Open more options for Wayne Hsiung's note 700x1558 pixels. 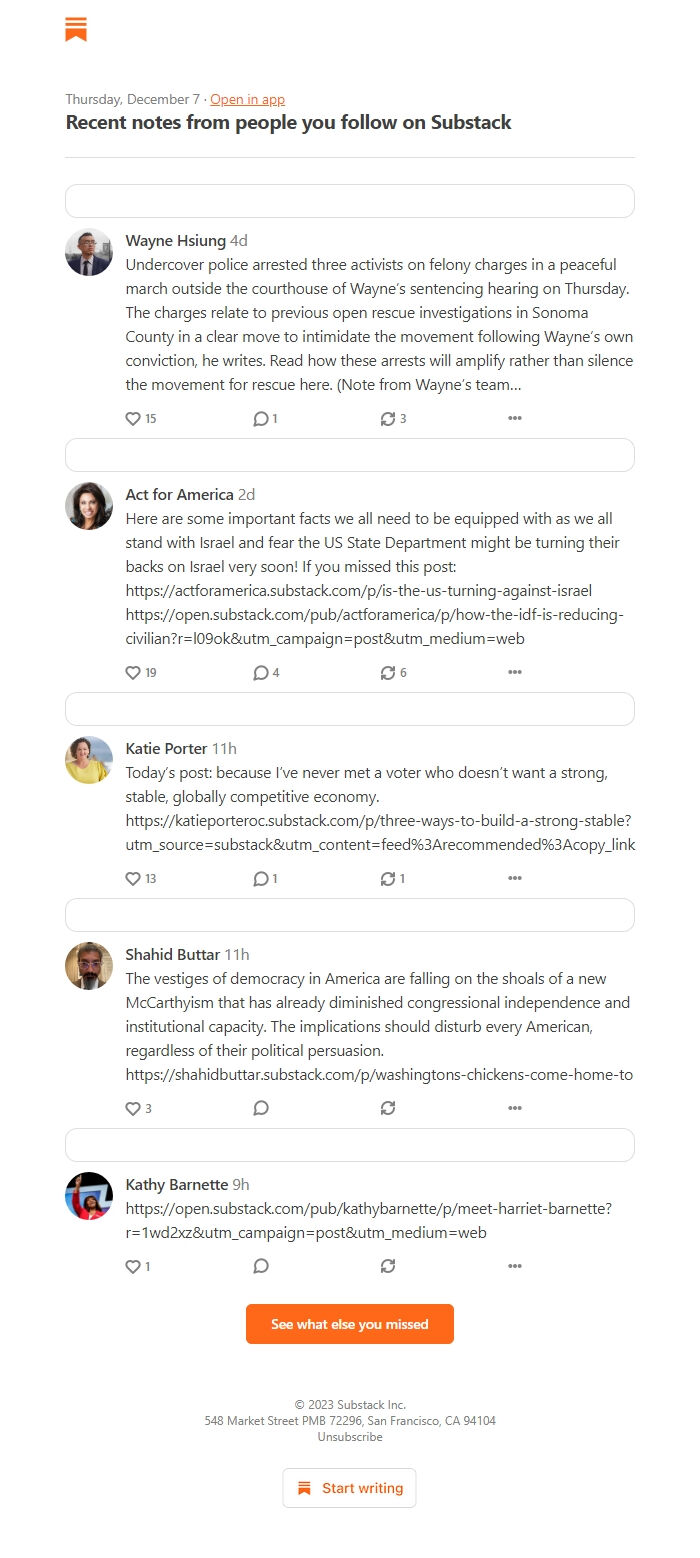pos(515,419)
